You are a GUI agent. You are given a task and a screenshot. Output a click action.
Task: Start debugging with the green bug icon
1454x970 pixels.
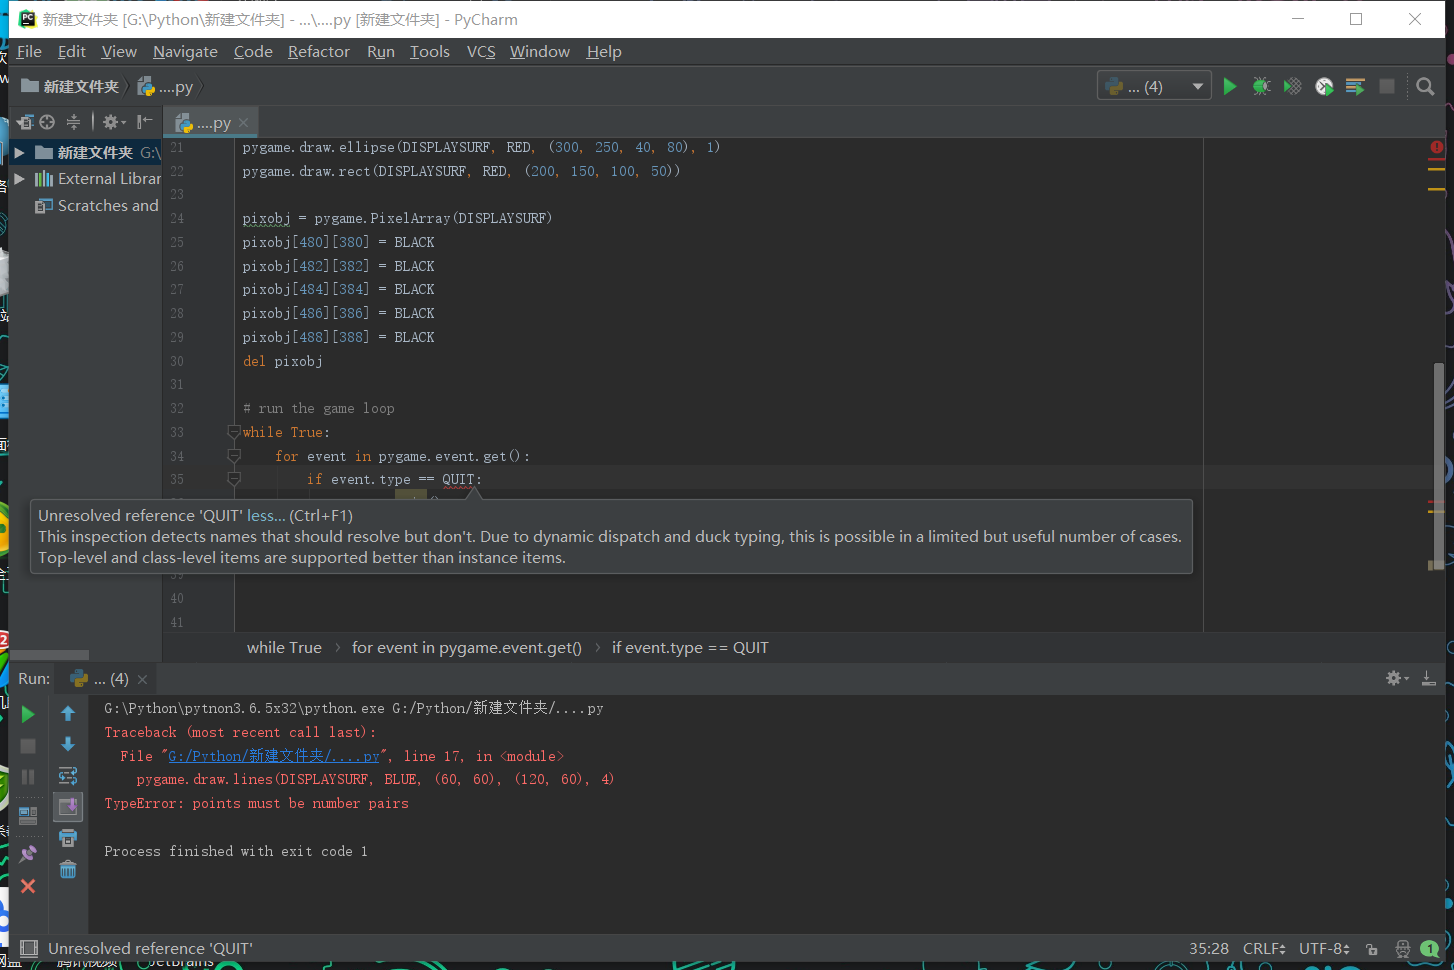(x=1261, y=87)
